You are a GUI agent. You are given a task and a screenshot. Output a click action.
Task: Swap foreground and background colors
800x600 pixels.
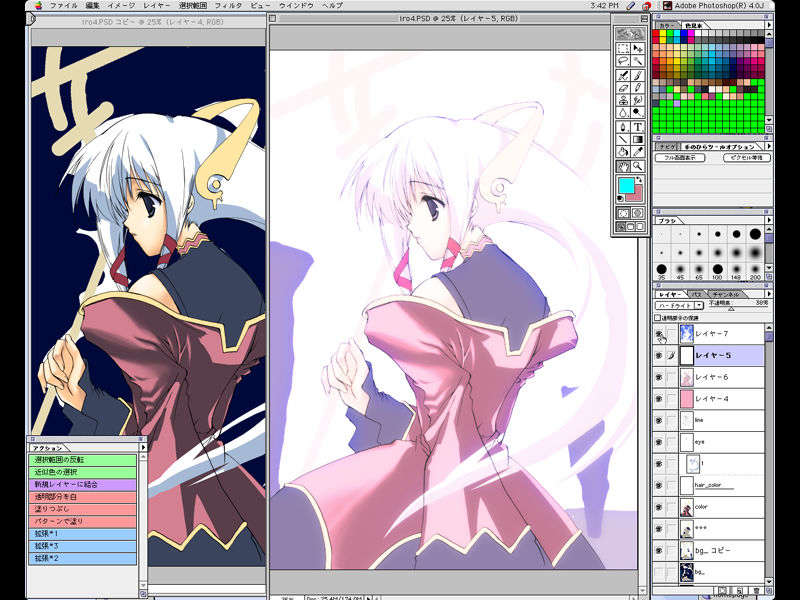(x=639, y=180)
